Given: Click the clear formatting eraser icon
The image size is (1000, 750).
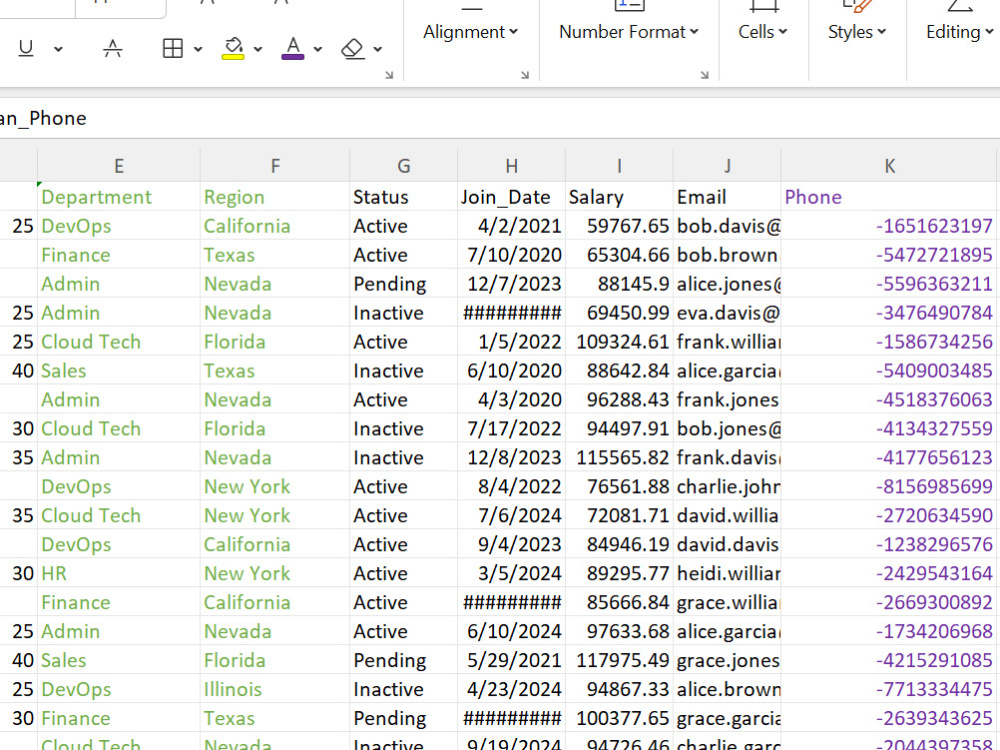Looking at the screenshot, I should pos(353,48).
